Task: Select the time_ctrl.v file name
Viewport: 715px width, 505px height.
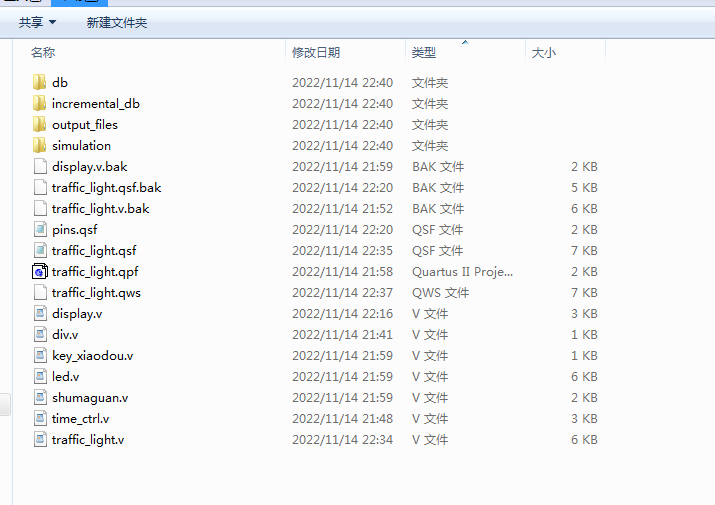Action: click(81, 418)
